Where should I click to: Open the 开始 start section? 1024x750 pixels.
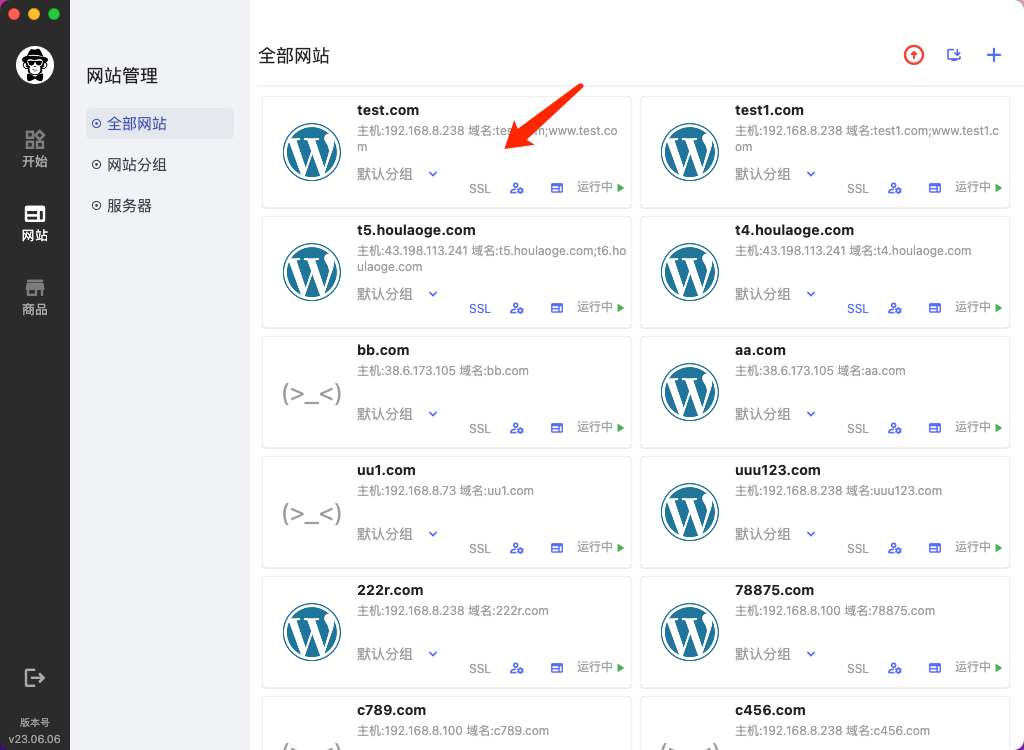35,148
